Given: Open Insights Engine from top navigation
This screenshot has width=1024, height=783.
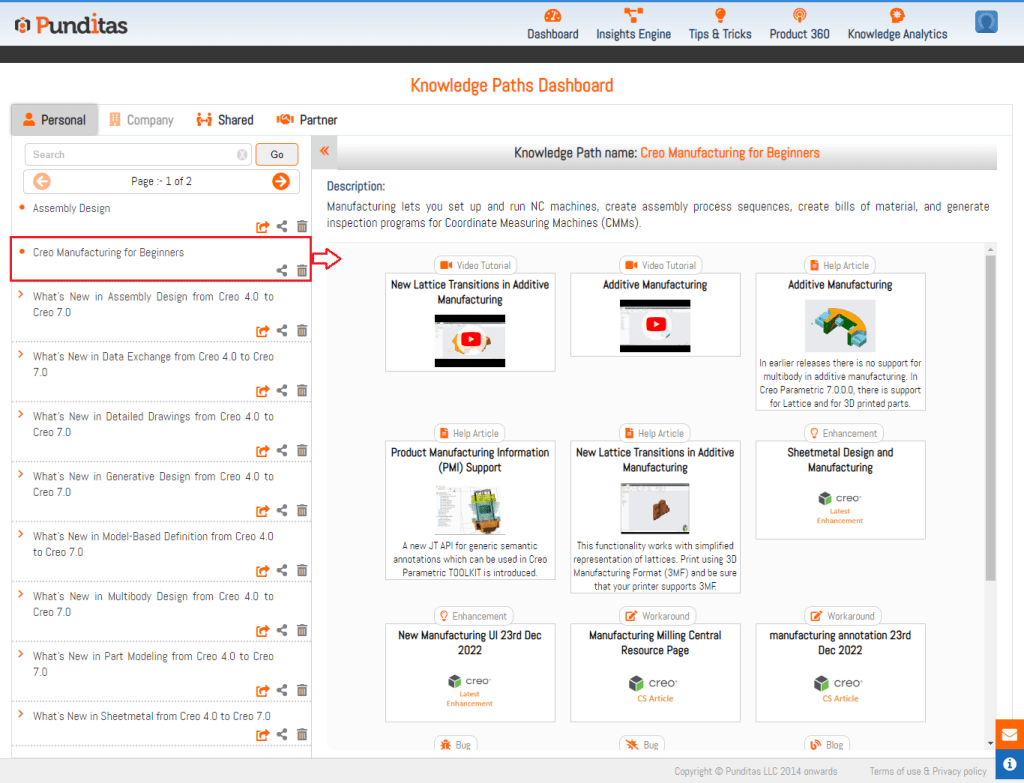Looking at the screenshot, I should 633,16.
